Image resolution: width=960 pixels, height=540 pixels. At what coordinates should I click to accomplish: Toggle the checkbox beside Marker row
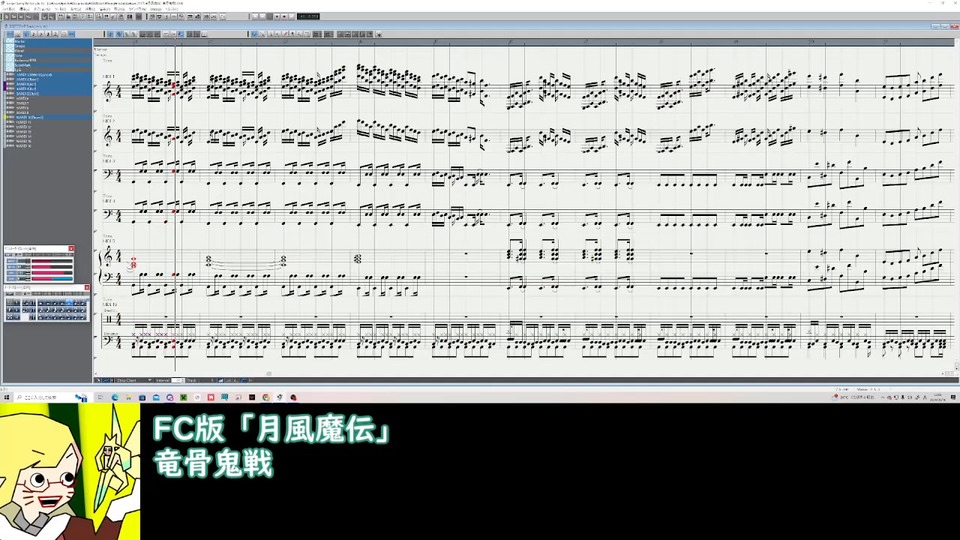click(10, 41)
